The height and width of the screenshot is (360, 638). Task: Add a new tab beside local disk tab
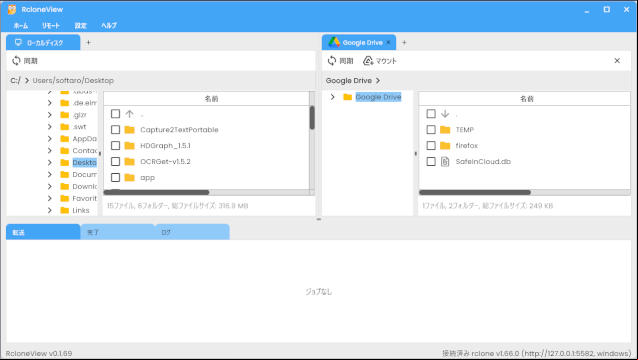tap(88, 42)
